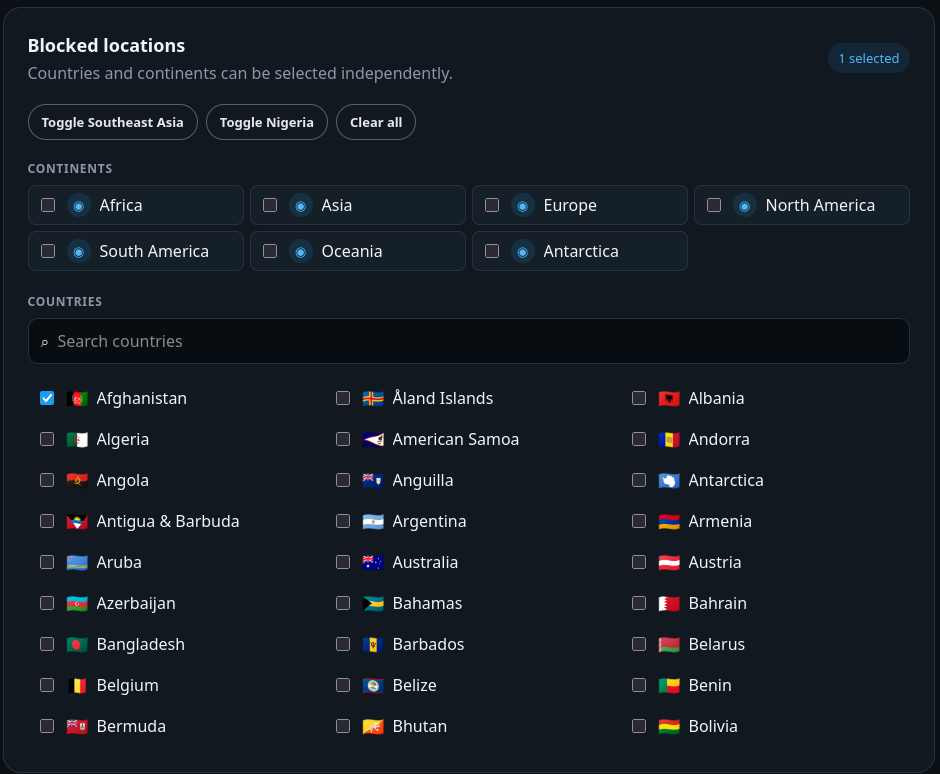Click the Algeria country label
This screenshot has height=774, width=940.
coord(123,439)
